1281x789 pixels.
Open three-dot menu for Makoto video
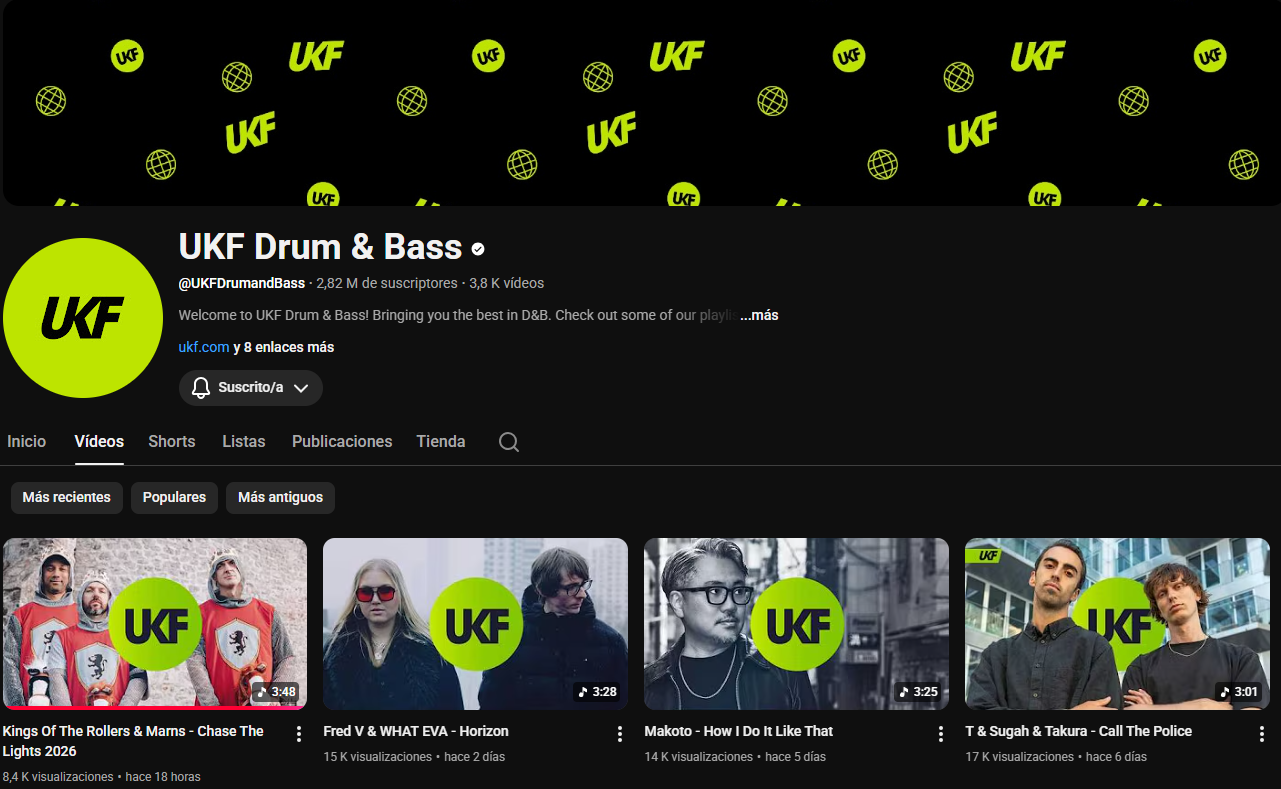click(941, 734)
